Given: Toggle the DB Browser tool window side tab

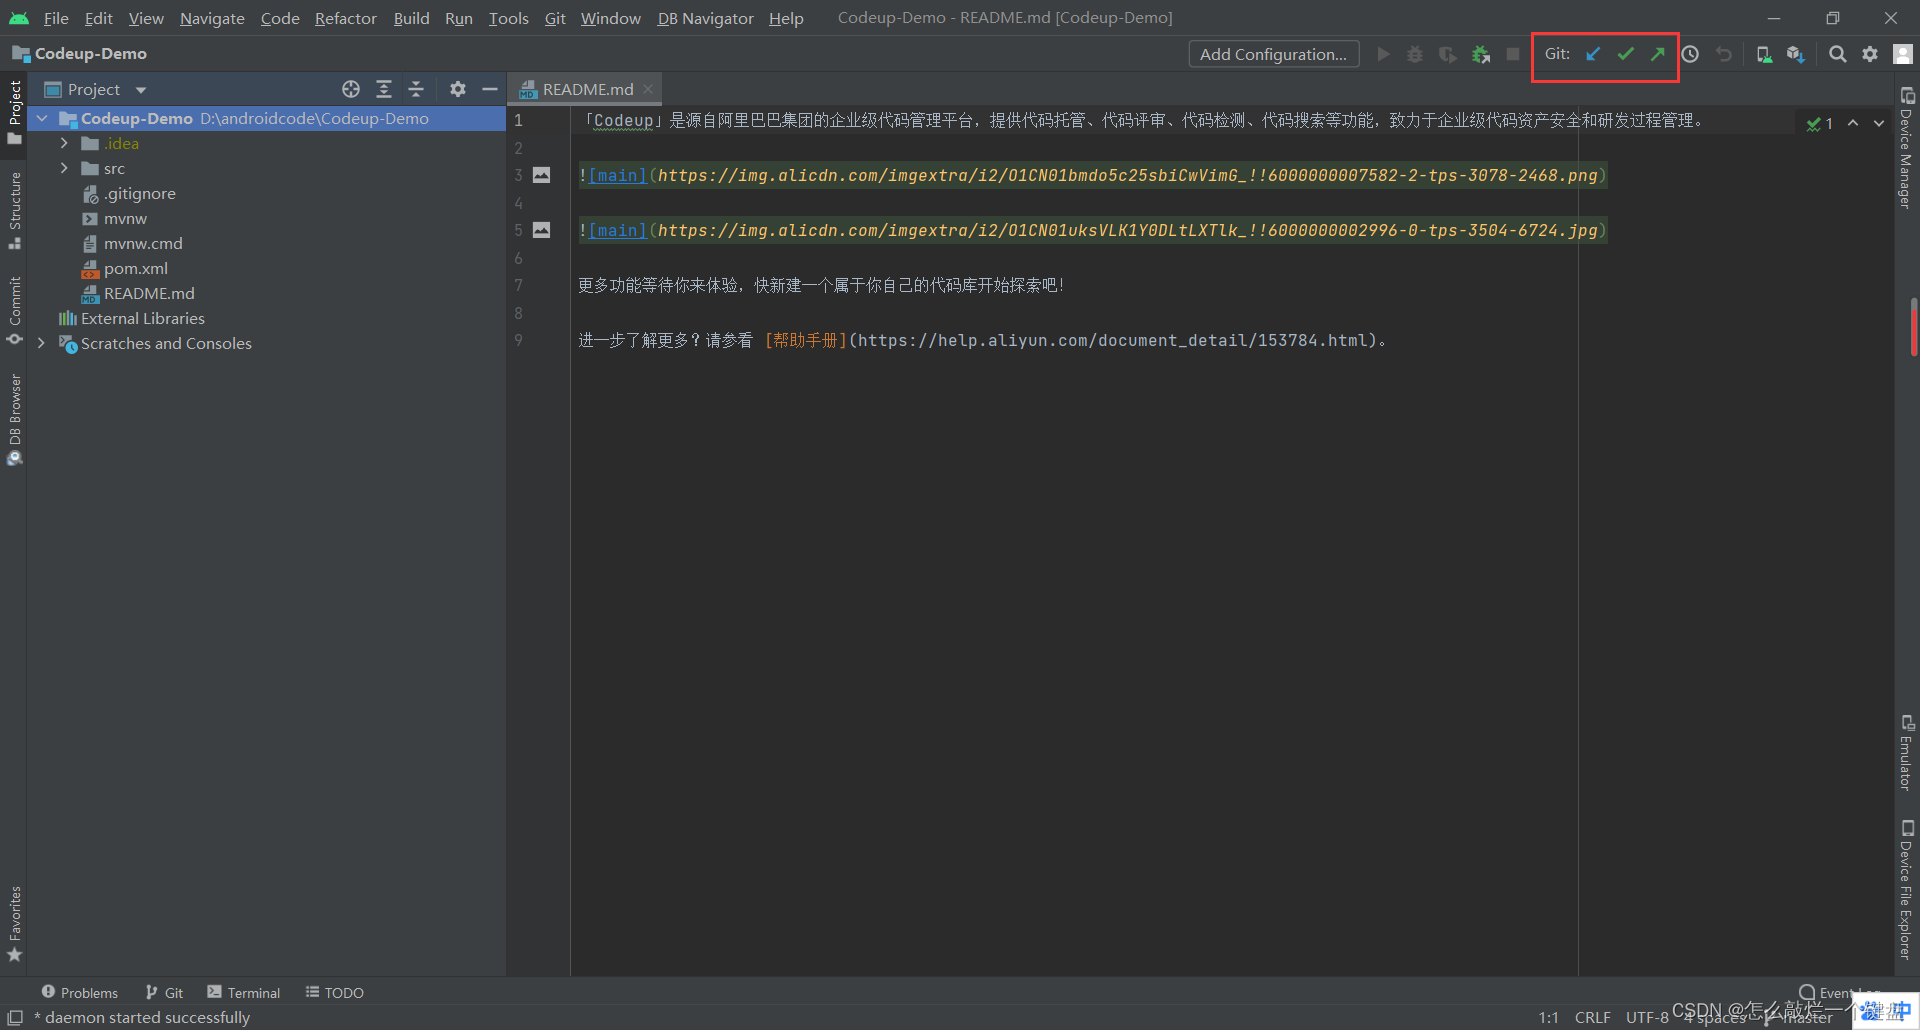Looking at the screenshot, I should click(14, 419).
